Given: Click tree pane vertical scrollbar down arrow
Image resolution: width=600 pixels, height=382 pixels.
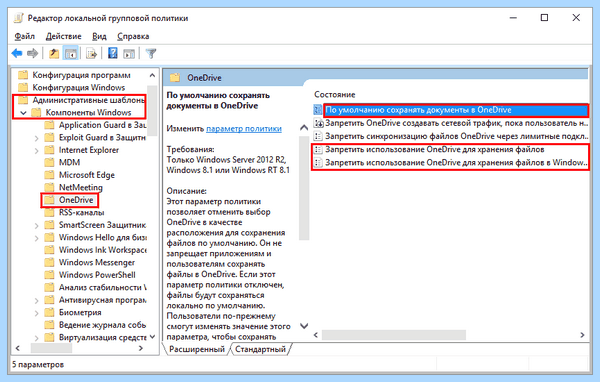Looking at the screenshot, I should pos(152,337).
